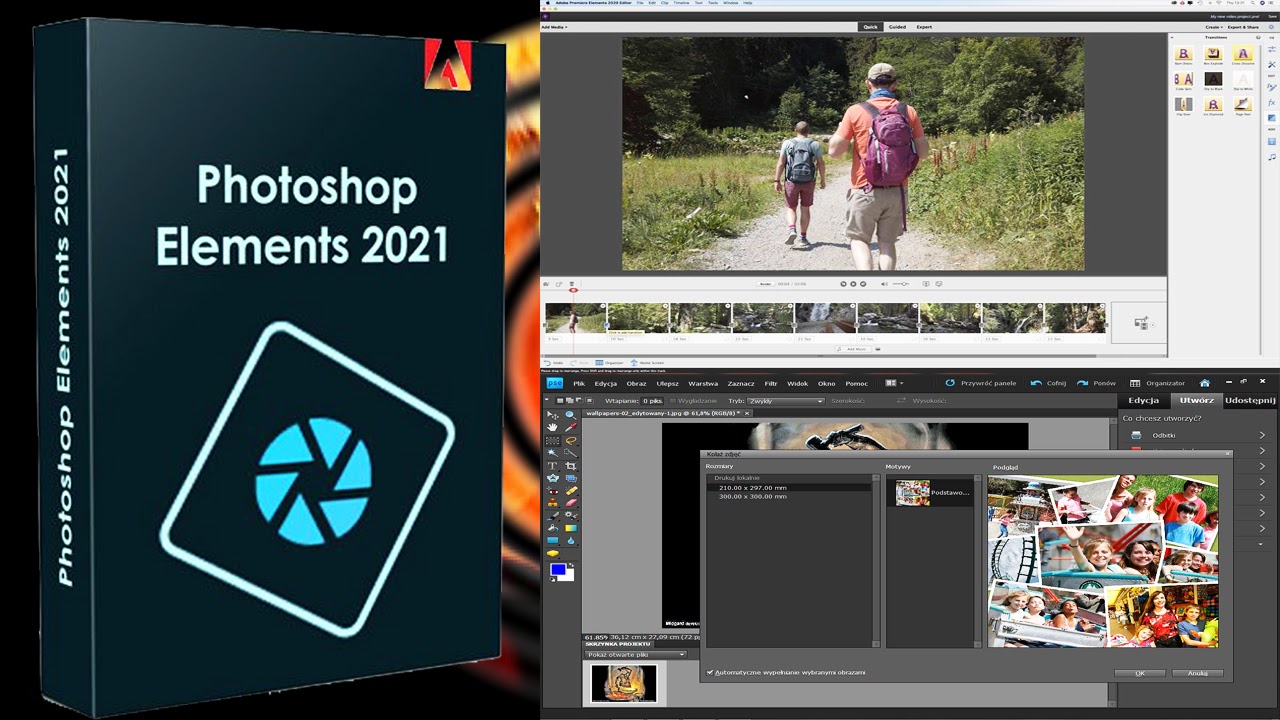Open the Add Media dropdown in Premiere Elements
The image size is (1280, 720).
[x=555, y=27]
